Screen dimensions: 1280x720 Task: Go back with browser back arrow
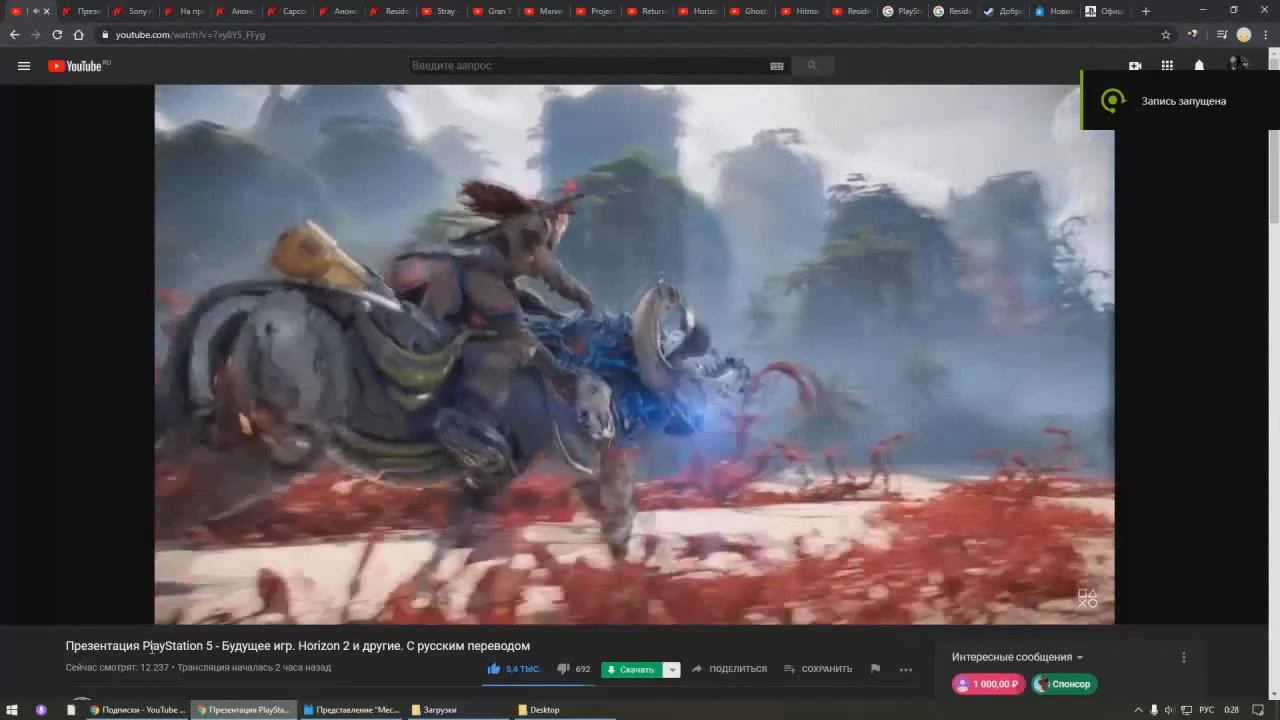(x=14, y=35)
